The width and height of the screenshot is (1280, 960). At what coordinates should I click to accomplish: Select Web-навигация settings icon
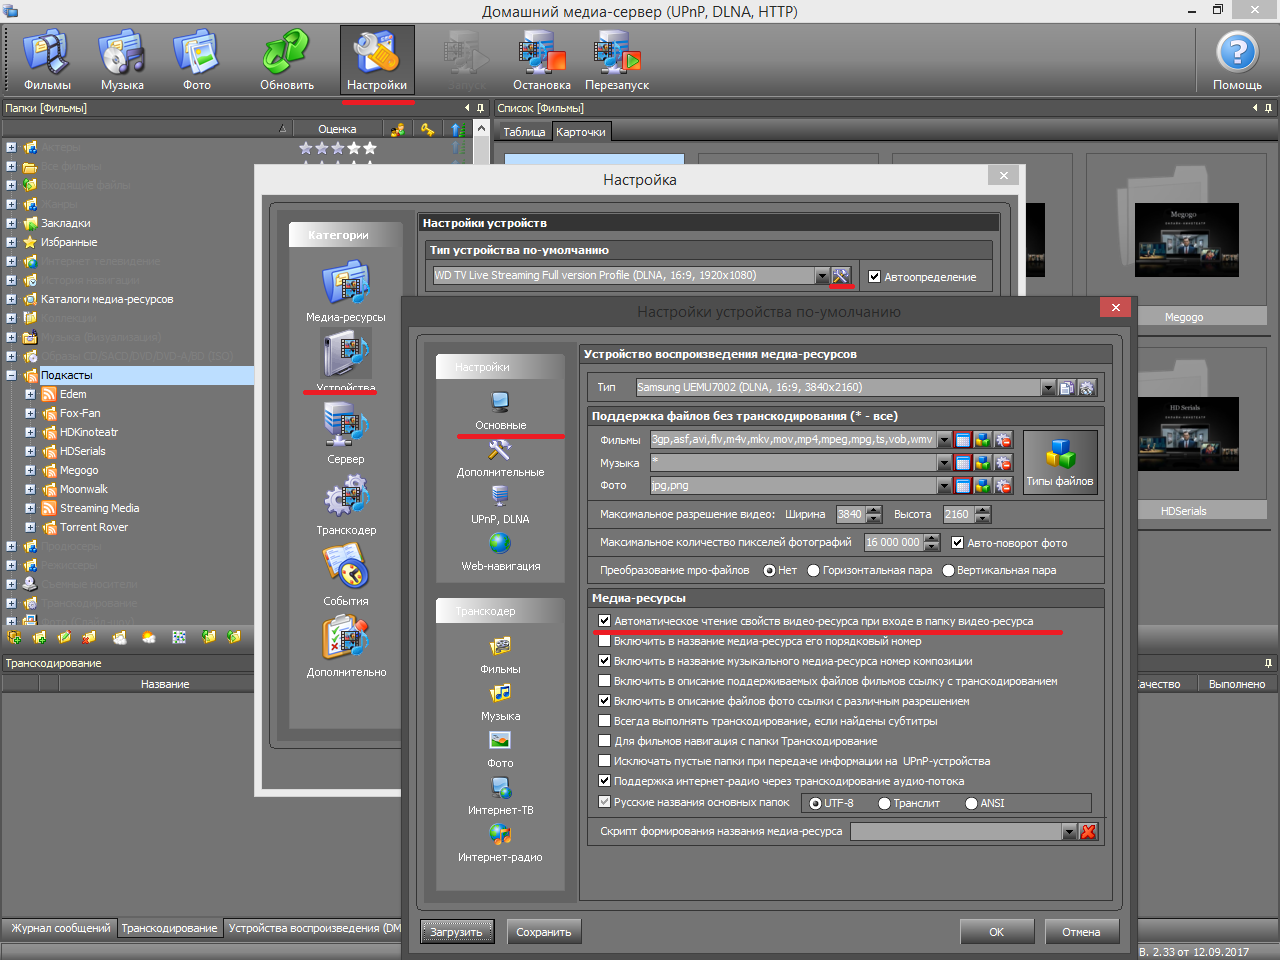click(500, 551)
